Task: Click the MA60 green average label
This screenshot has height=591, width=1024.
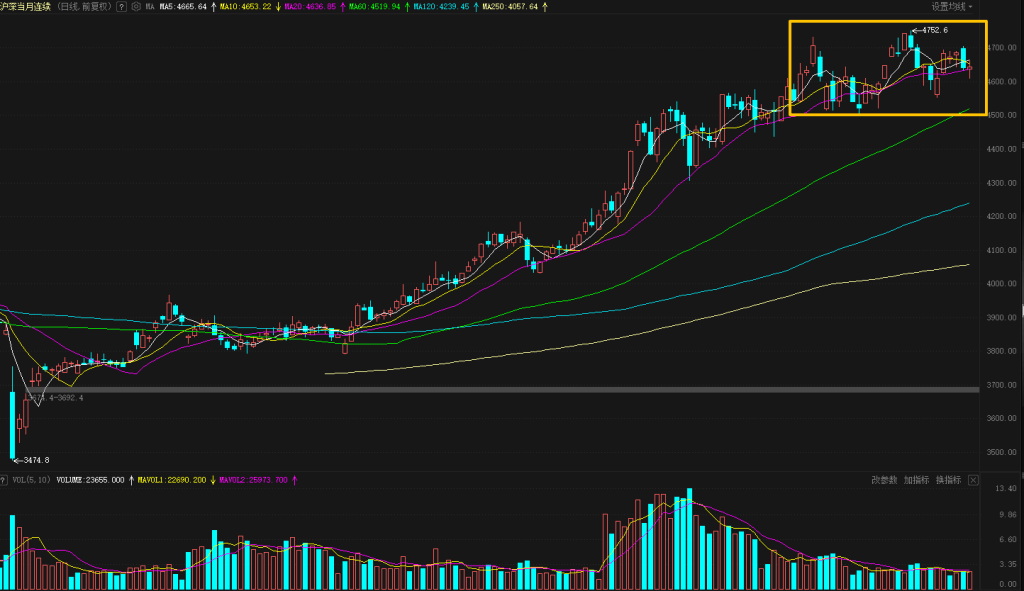Action: click(374, 6)
